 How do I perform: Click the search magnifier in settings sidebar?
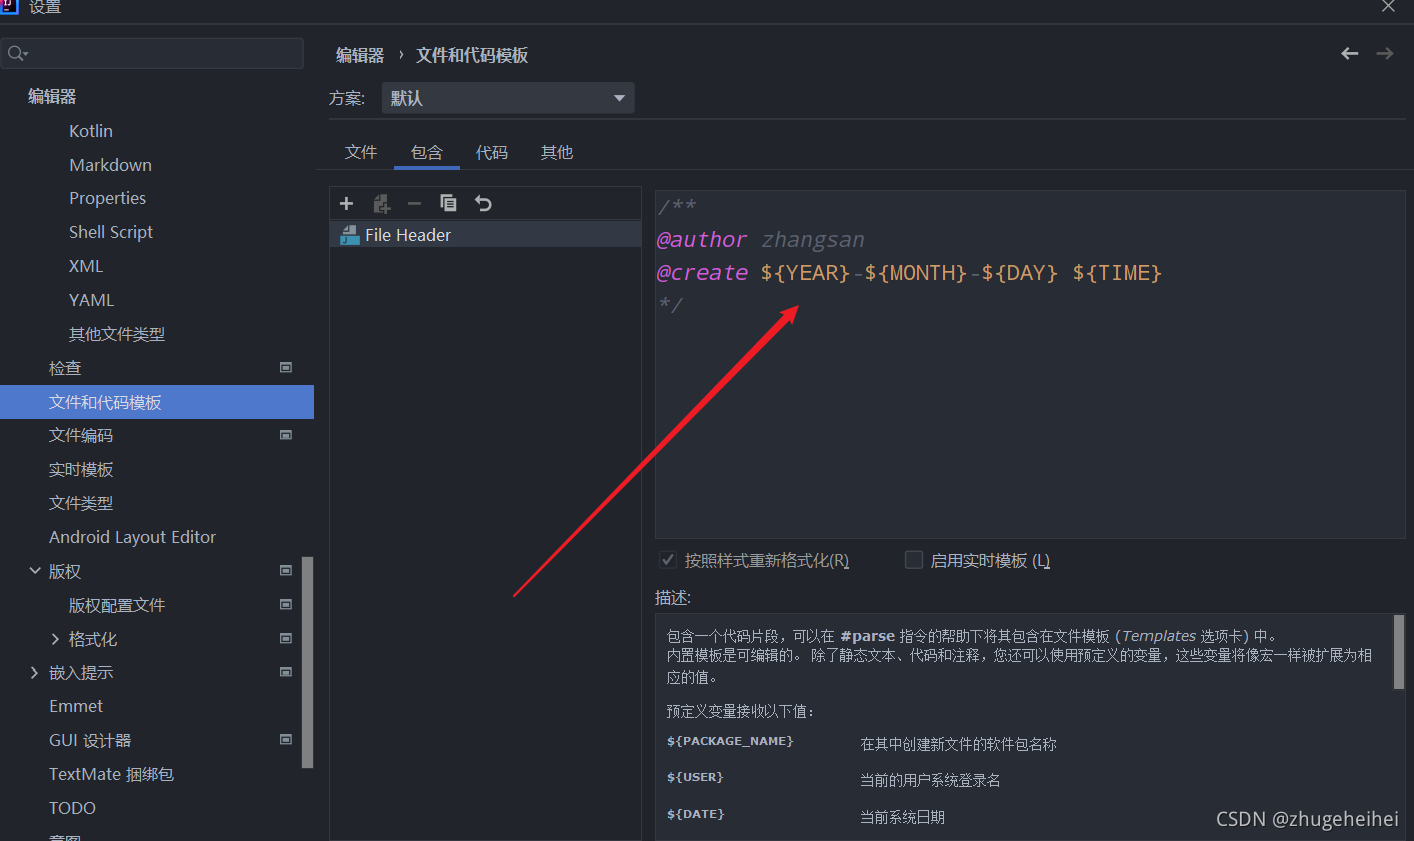18,52
